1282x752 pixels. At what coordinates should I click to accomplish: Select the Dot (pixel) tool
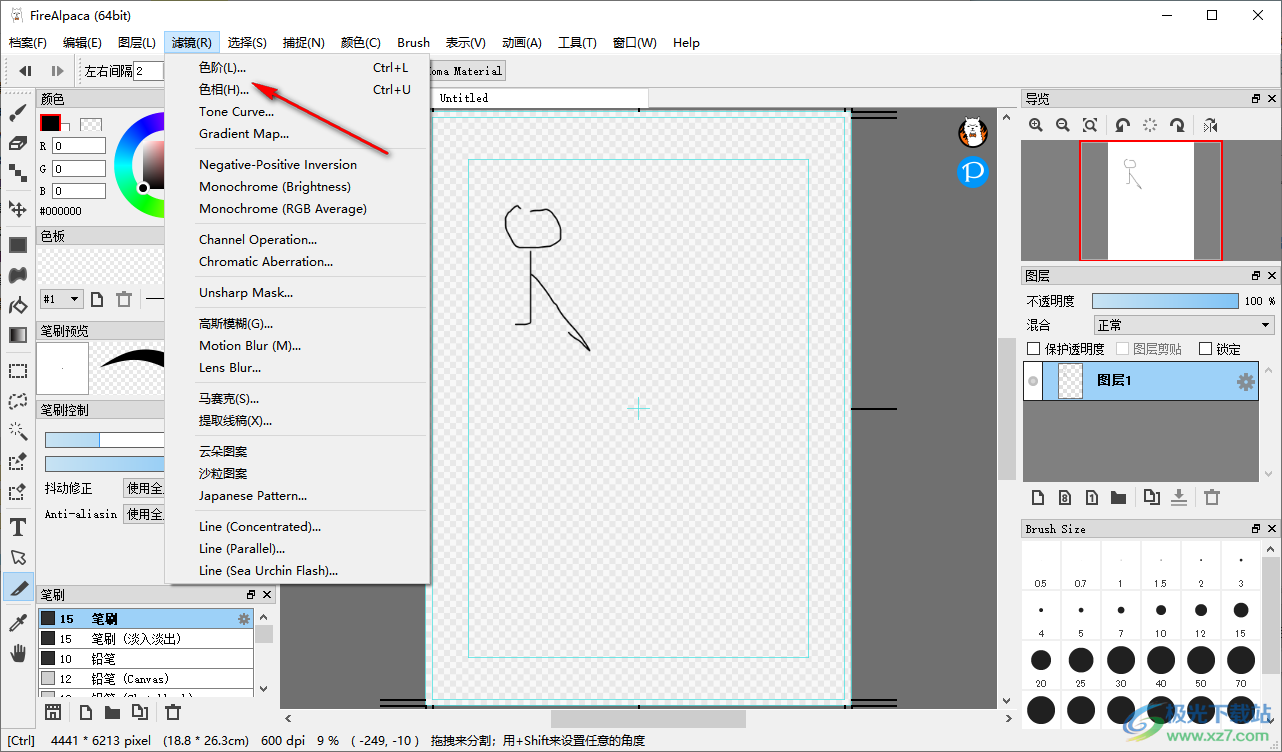tap(18, 173)
